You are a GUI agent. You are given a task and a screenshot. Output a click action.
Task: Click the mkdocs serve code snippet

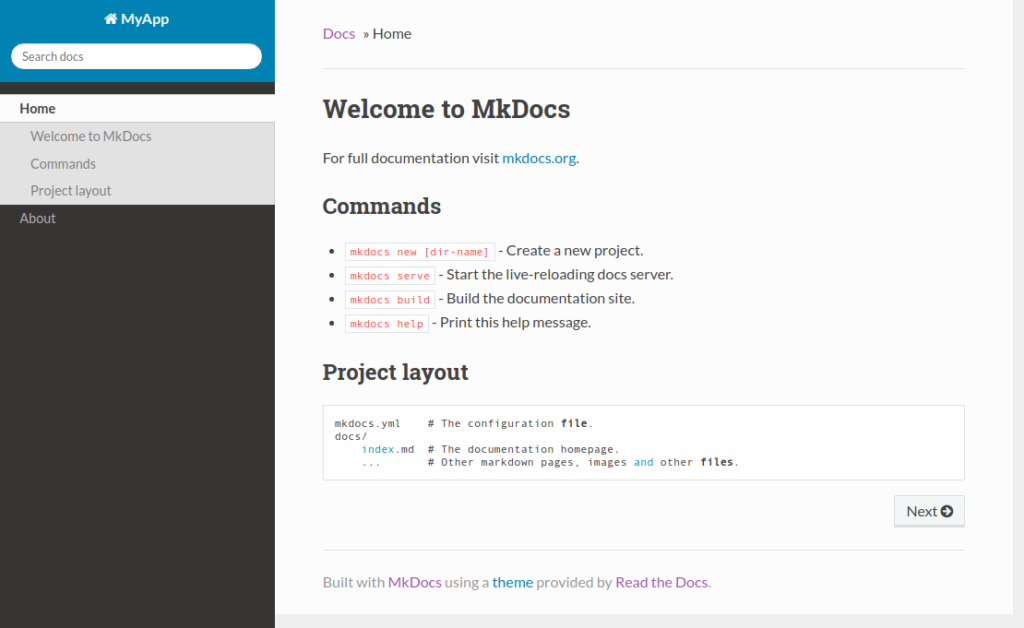pos(390,275)
